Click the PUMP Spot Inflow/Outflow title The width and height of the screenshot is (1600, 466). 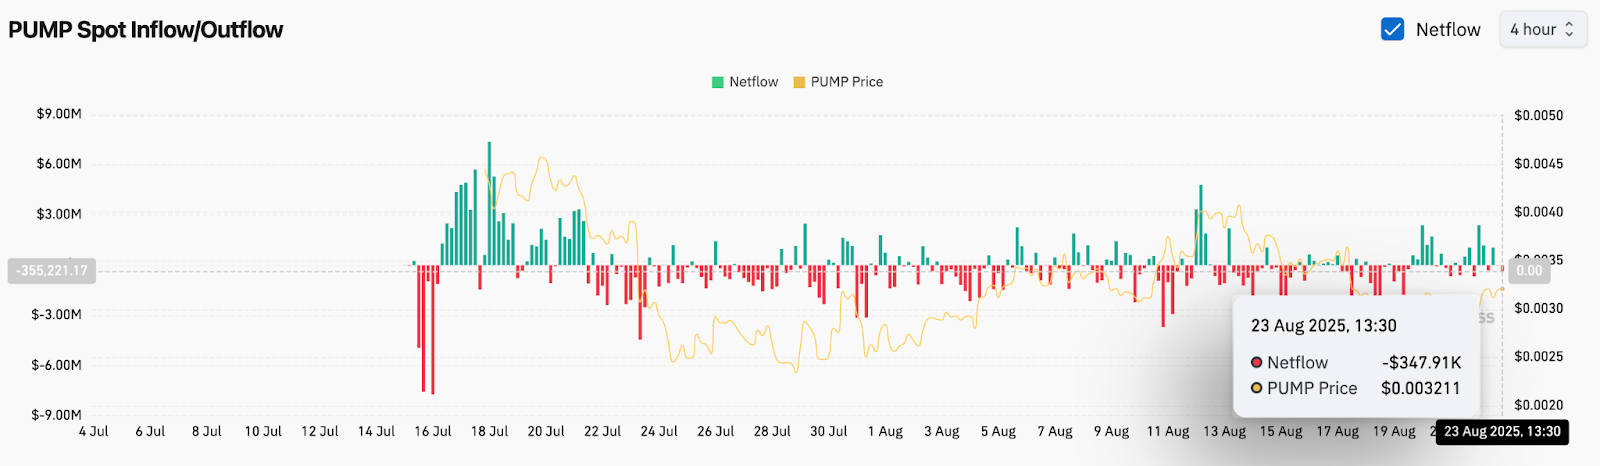pyautogui.click(x=146, y=30)
